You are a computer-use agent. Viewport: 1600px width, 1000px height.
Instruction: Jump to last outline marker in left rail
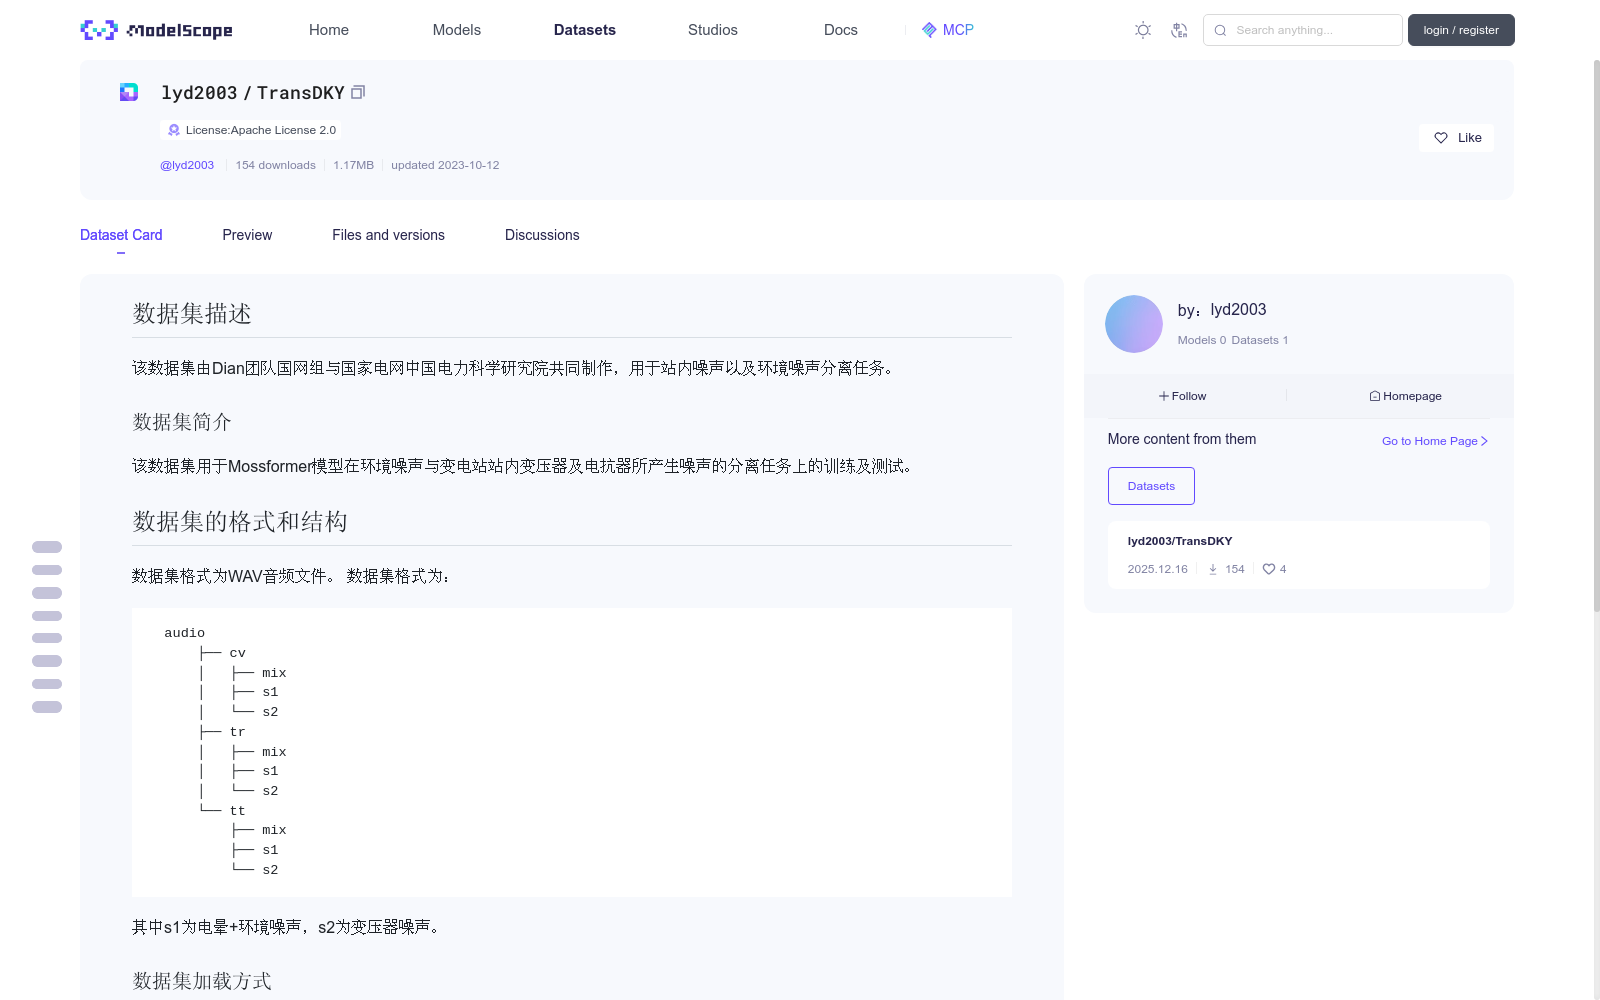coord(47,707)
